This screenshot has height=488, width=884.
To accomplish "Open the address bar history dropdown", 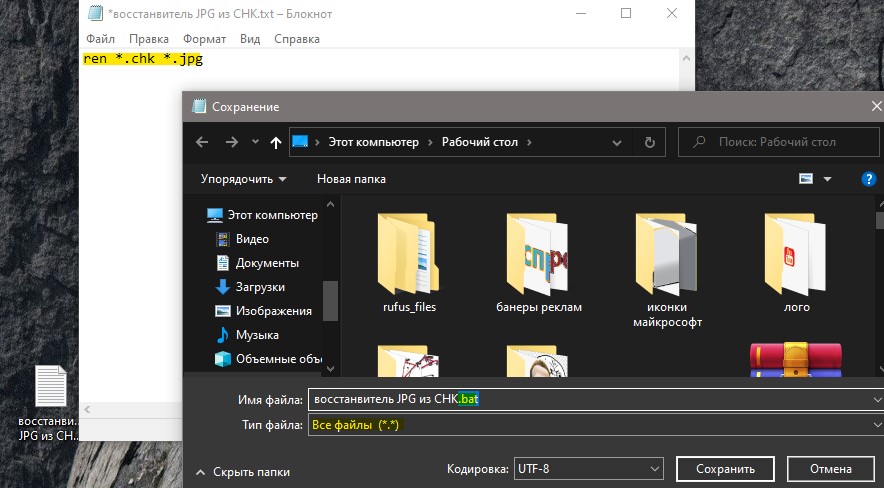I will pos(617,143).
